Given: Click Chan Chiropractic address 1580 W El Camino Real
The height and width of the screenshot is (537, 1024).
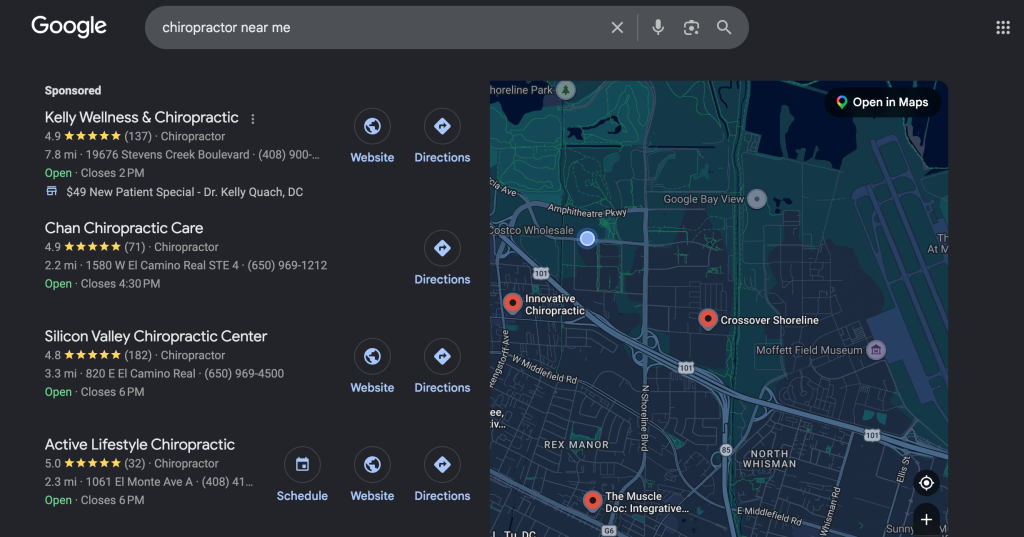Looking at the screenshot, I should point(162,265).
